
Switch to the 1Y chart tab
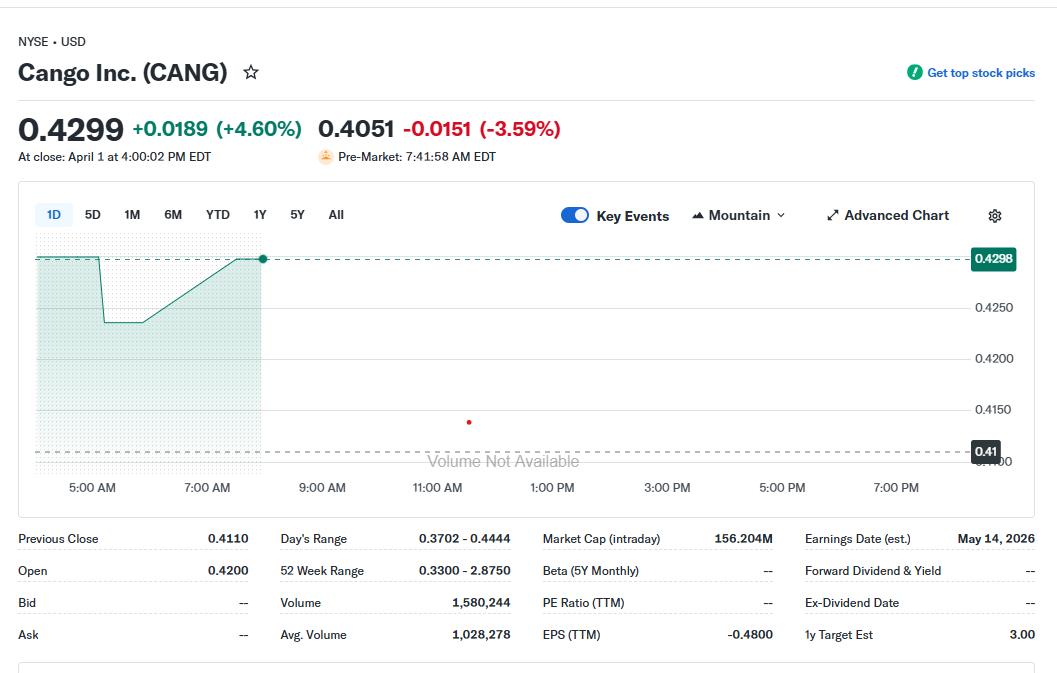[x=258, y=214]
